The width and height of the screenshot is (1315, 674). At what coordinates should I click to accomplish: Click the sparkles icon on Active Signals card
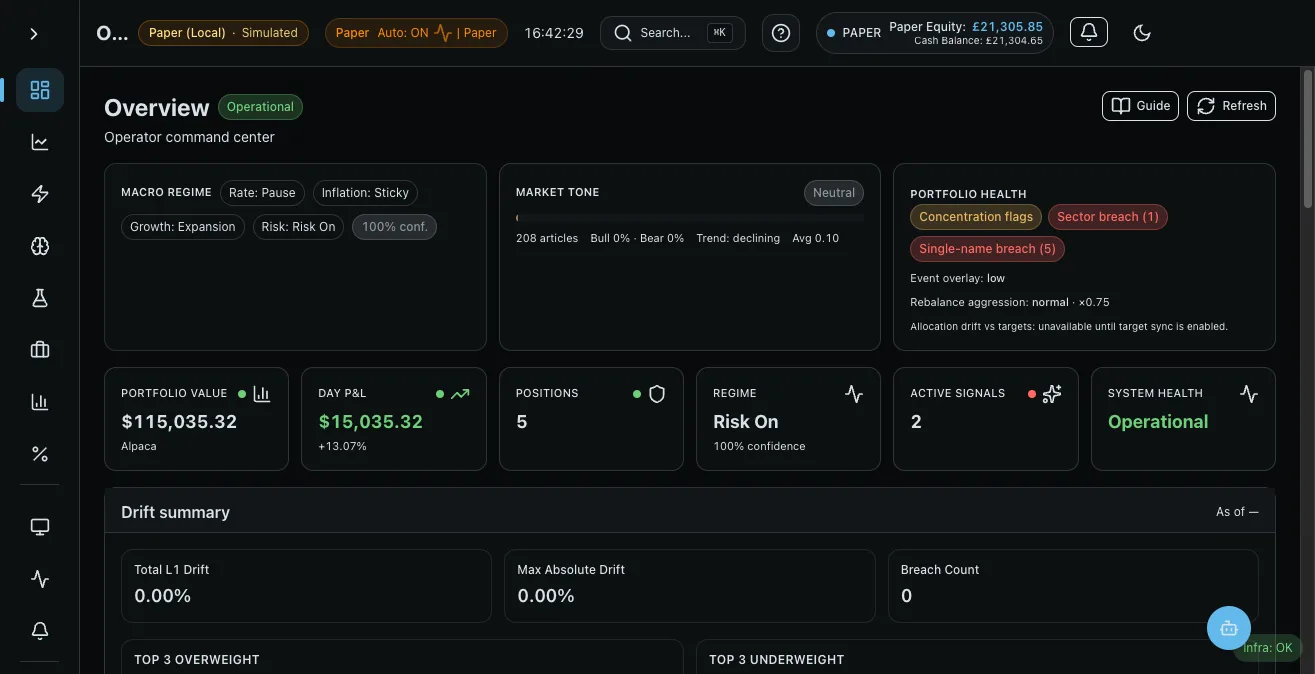pos(1051,394)
